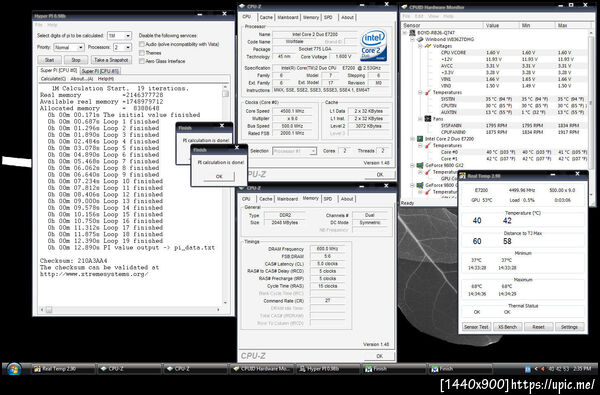Viewport: 600px width, 395px height.
Task: Click the Hyper PI output vertical scrollbar
Action: 226,195
